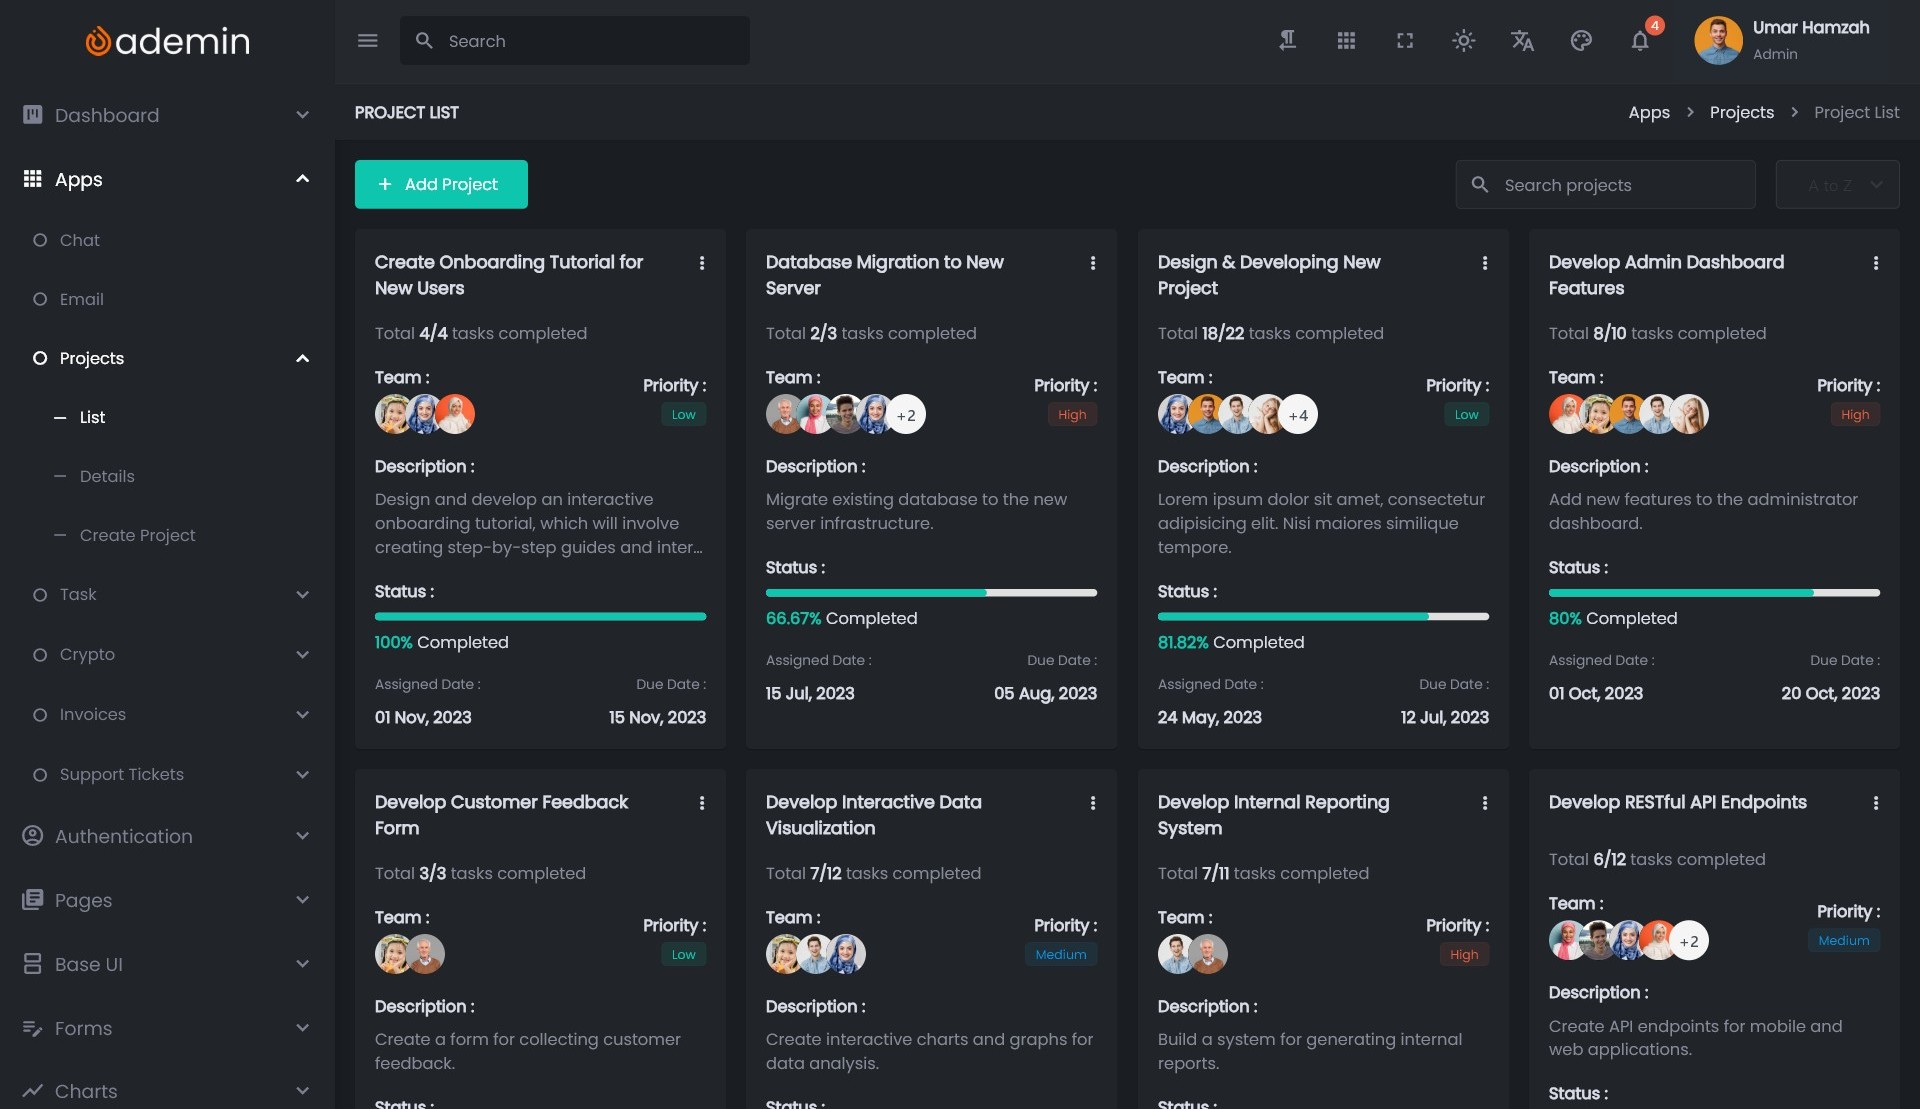This screenshot has width=1920, height=1109.
Task: Click Projects breadcrumb link
Action: pyautogui.click(x=1741, y=113)
